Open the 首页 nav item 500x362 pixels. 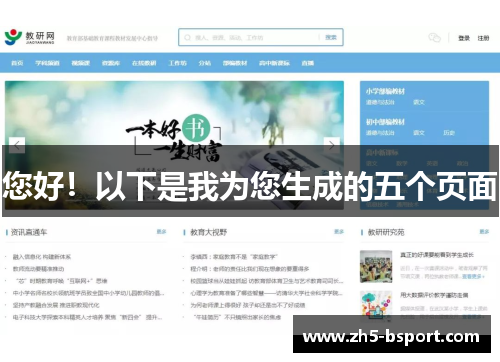(17, 63)
